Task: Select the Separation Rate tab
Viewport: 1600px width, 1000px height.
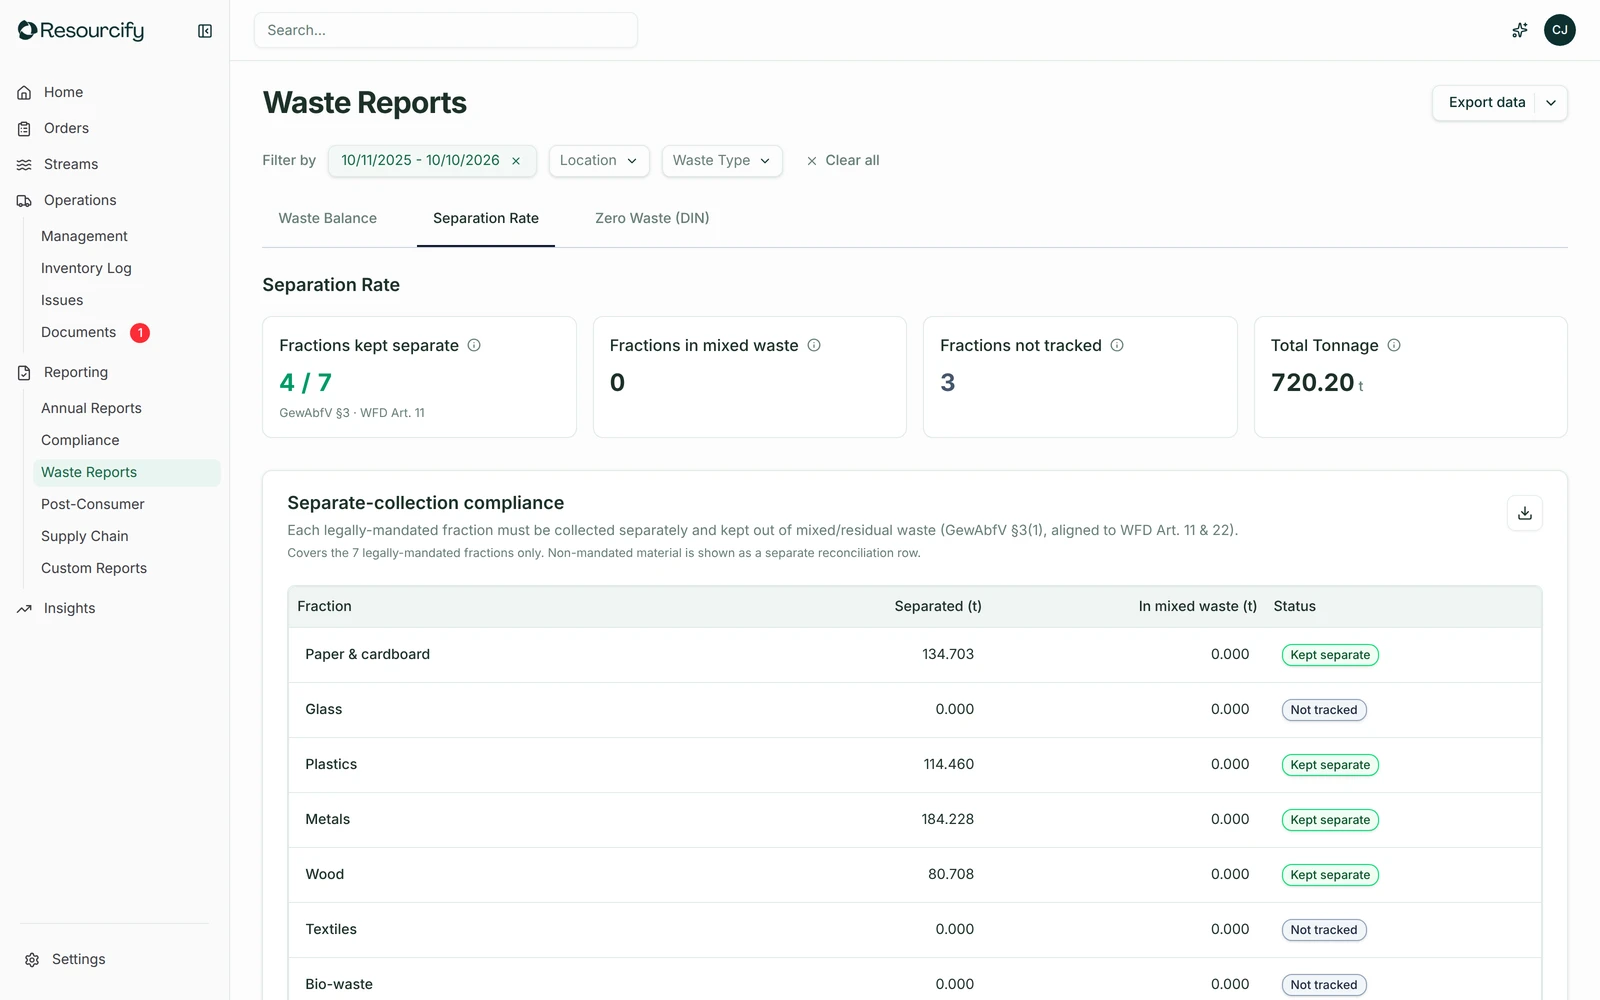Action: [486, 218]
